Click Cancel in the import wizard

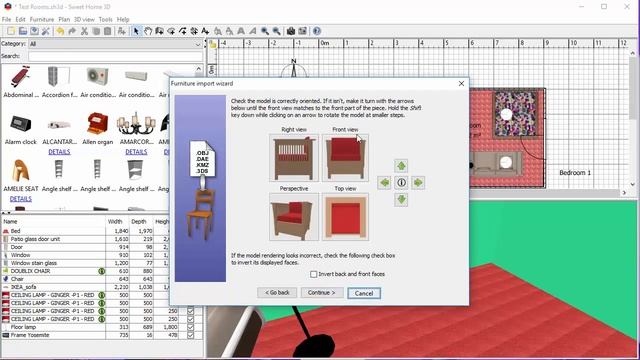(x=364, y=293)
